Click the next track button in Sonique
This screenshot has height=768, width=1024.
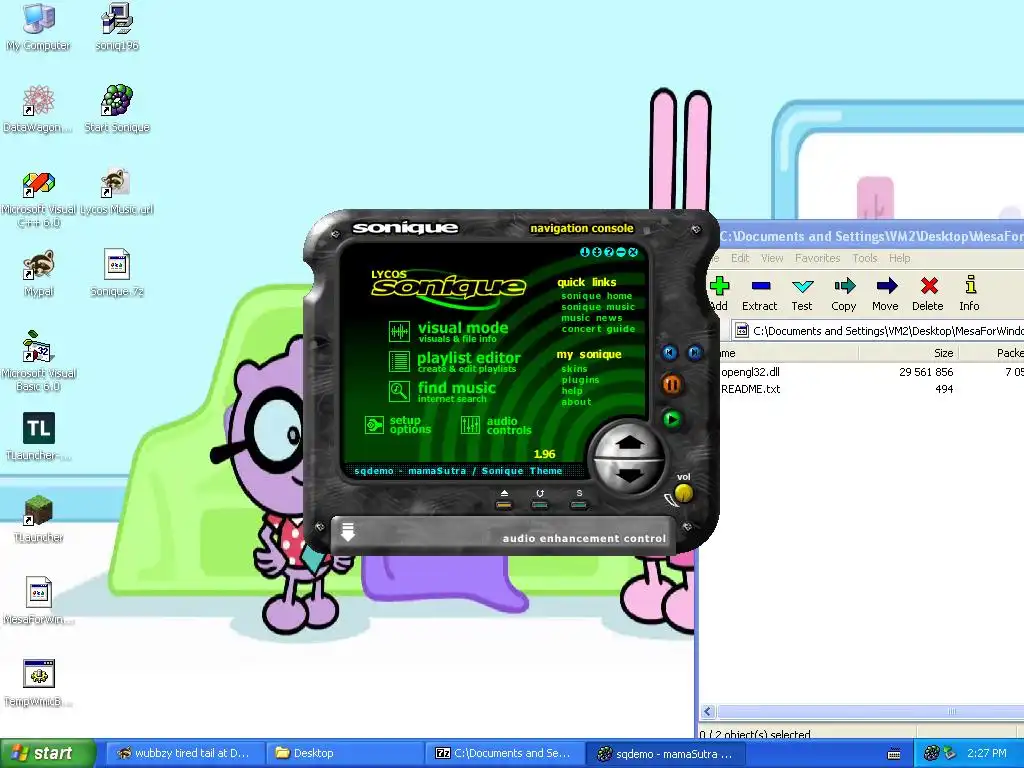[695, 353]
